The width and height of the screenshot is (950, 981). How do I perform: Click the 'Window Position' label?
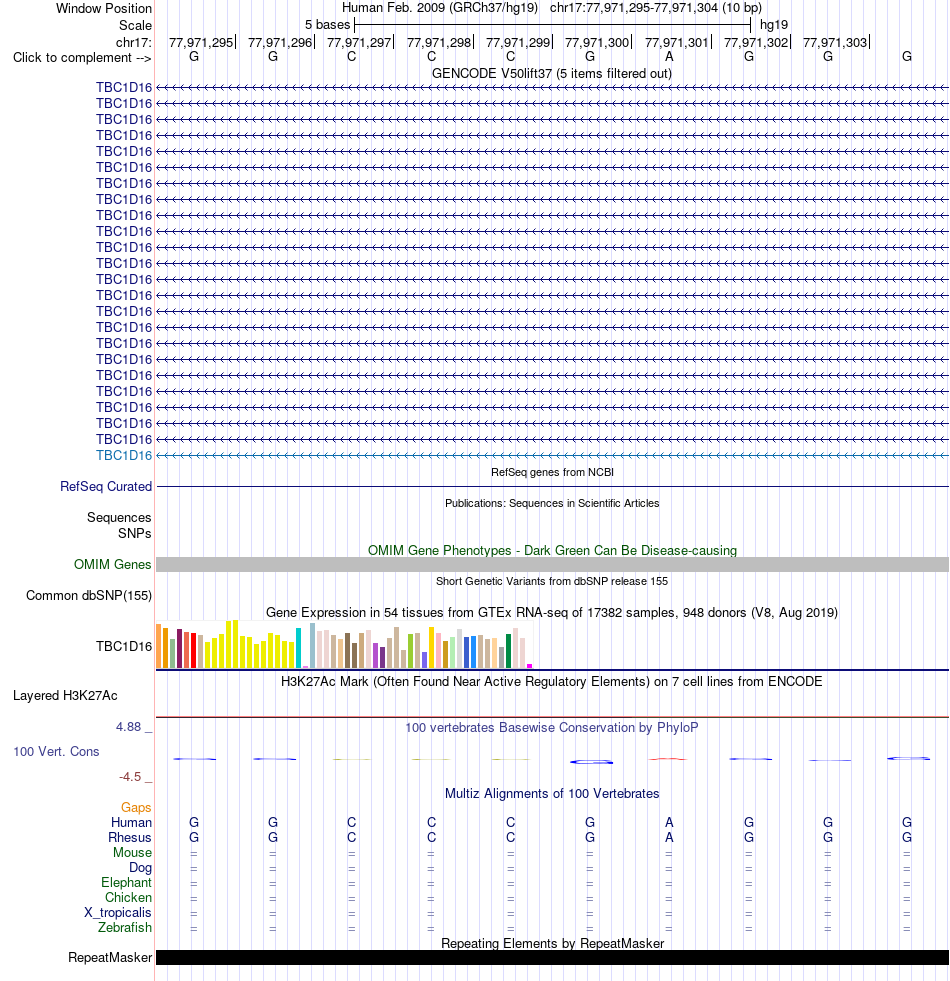[x=104, y=8]
